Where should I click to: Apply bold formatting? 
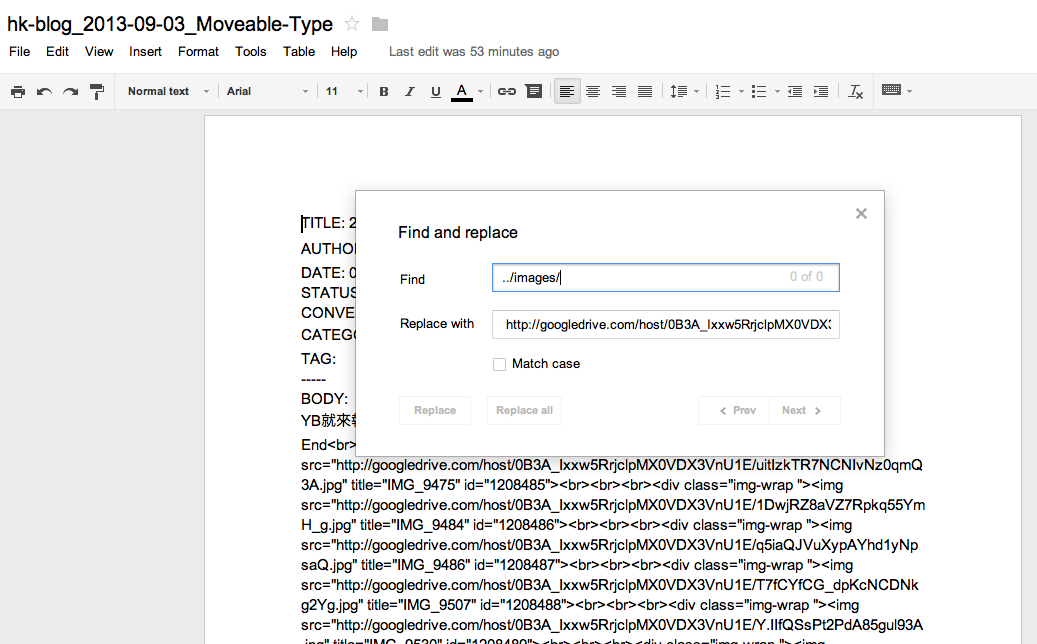(383, 91)
